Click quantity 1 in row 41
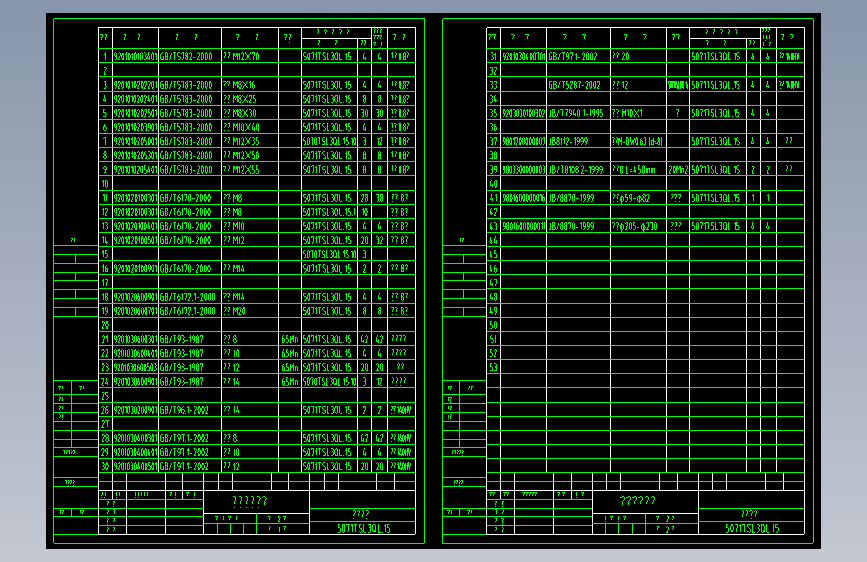The width and height of the screenshot is (867, 562). (x=753, y=198)
